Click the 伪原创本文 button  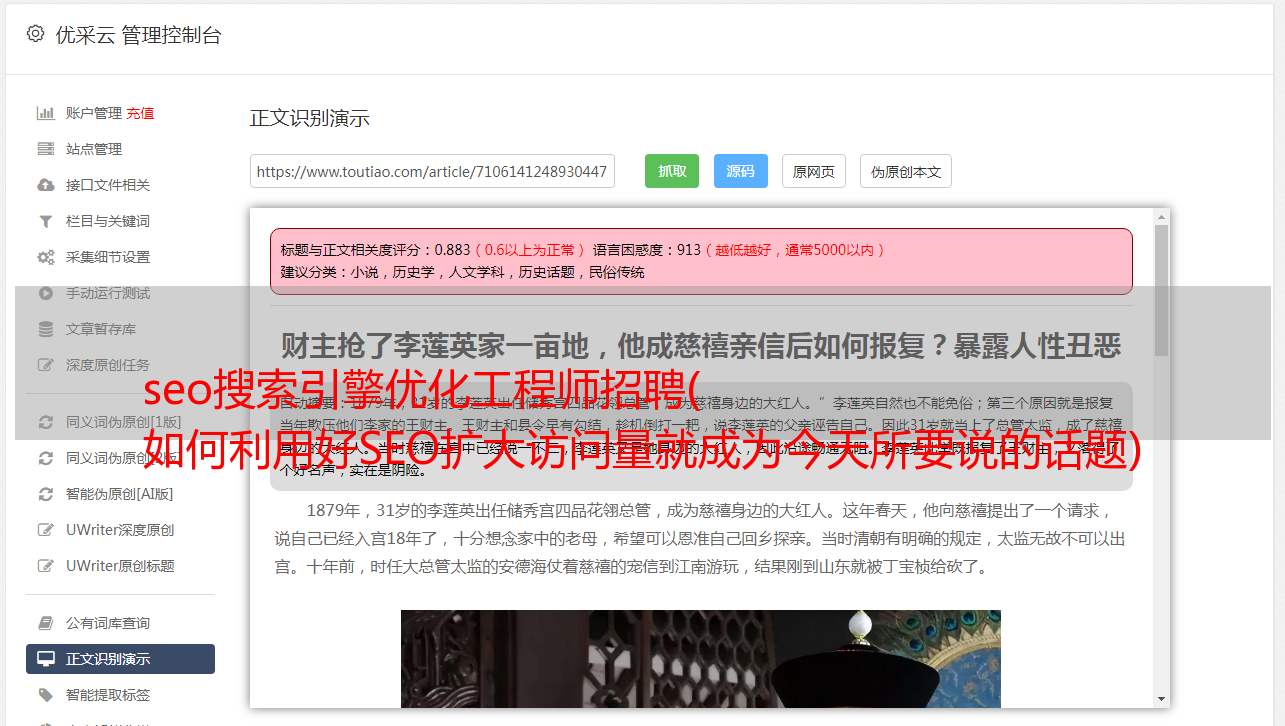point(906,171)
